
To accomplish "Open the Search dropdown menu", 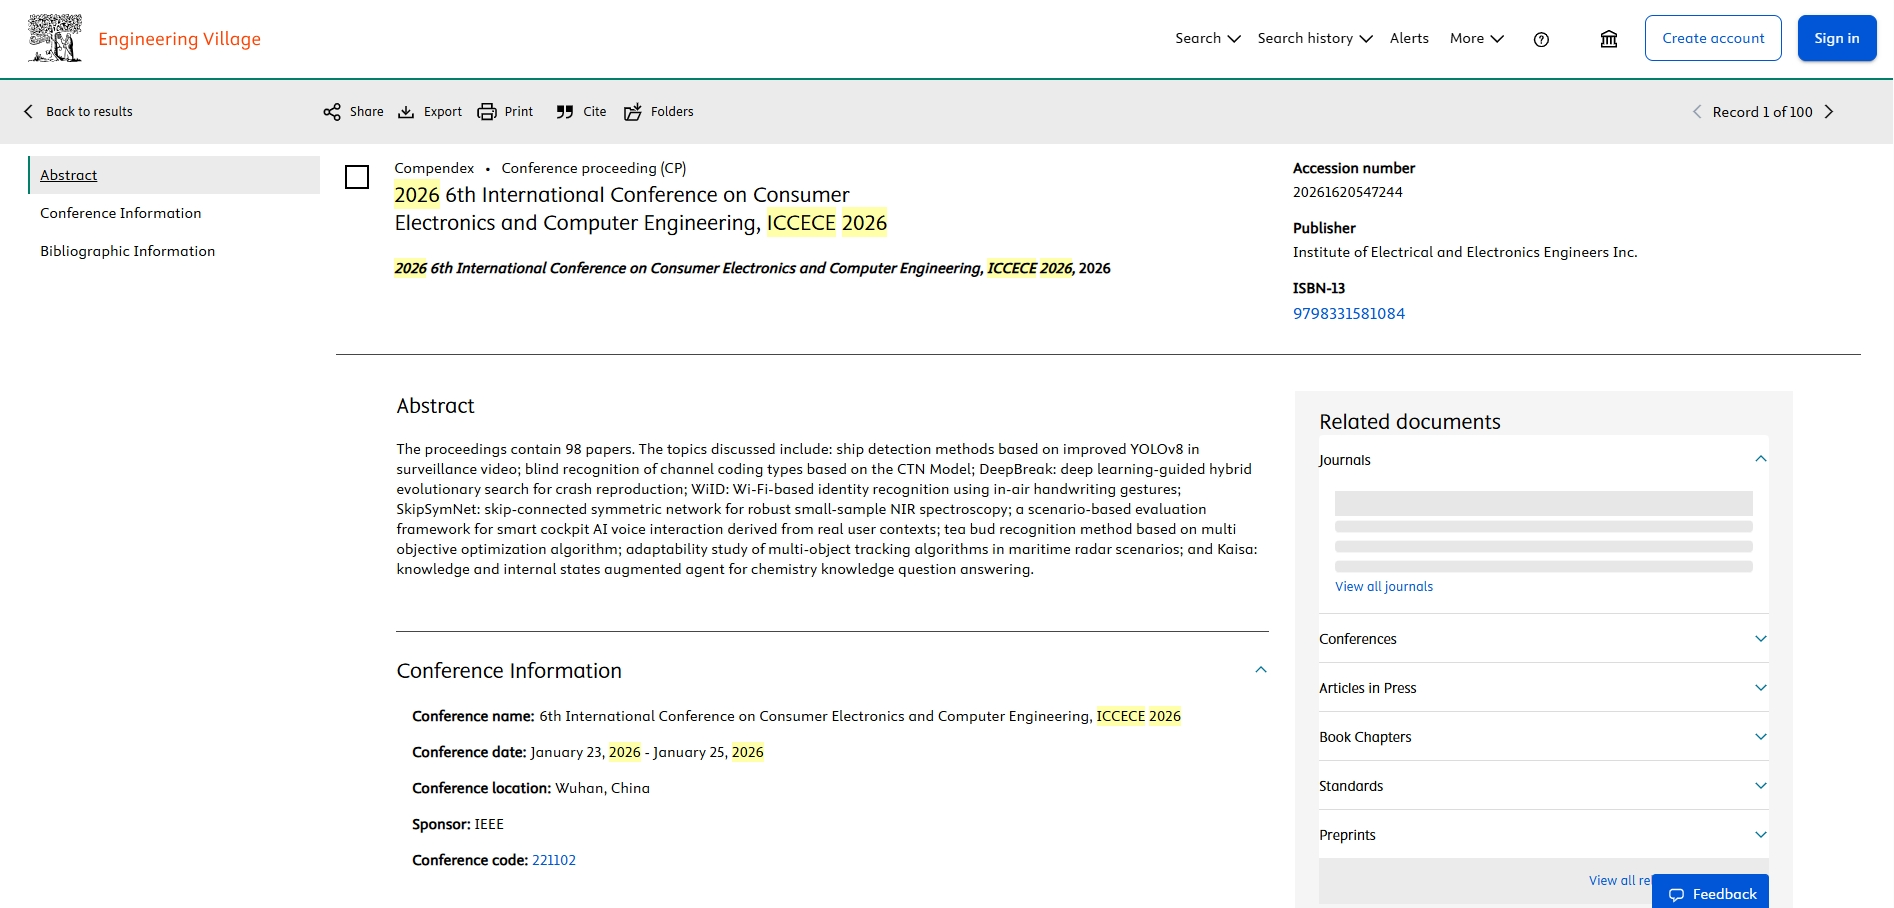I will (x=1208, y=38).
